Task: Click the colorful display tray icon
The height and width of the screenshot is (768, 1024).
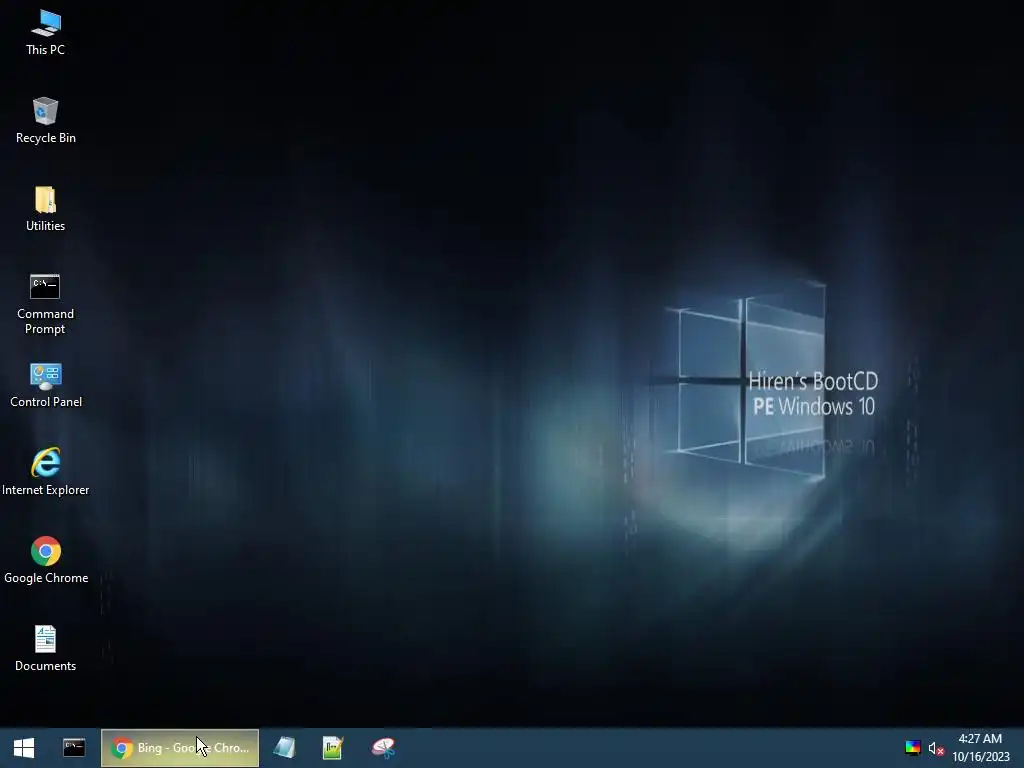Action: click(x=912, y=748)
